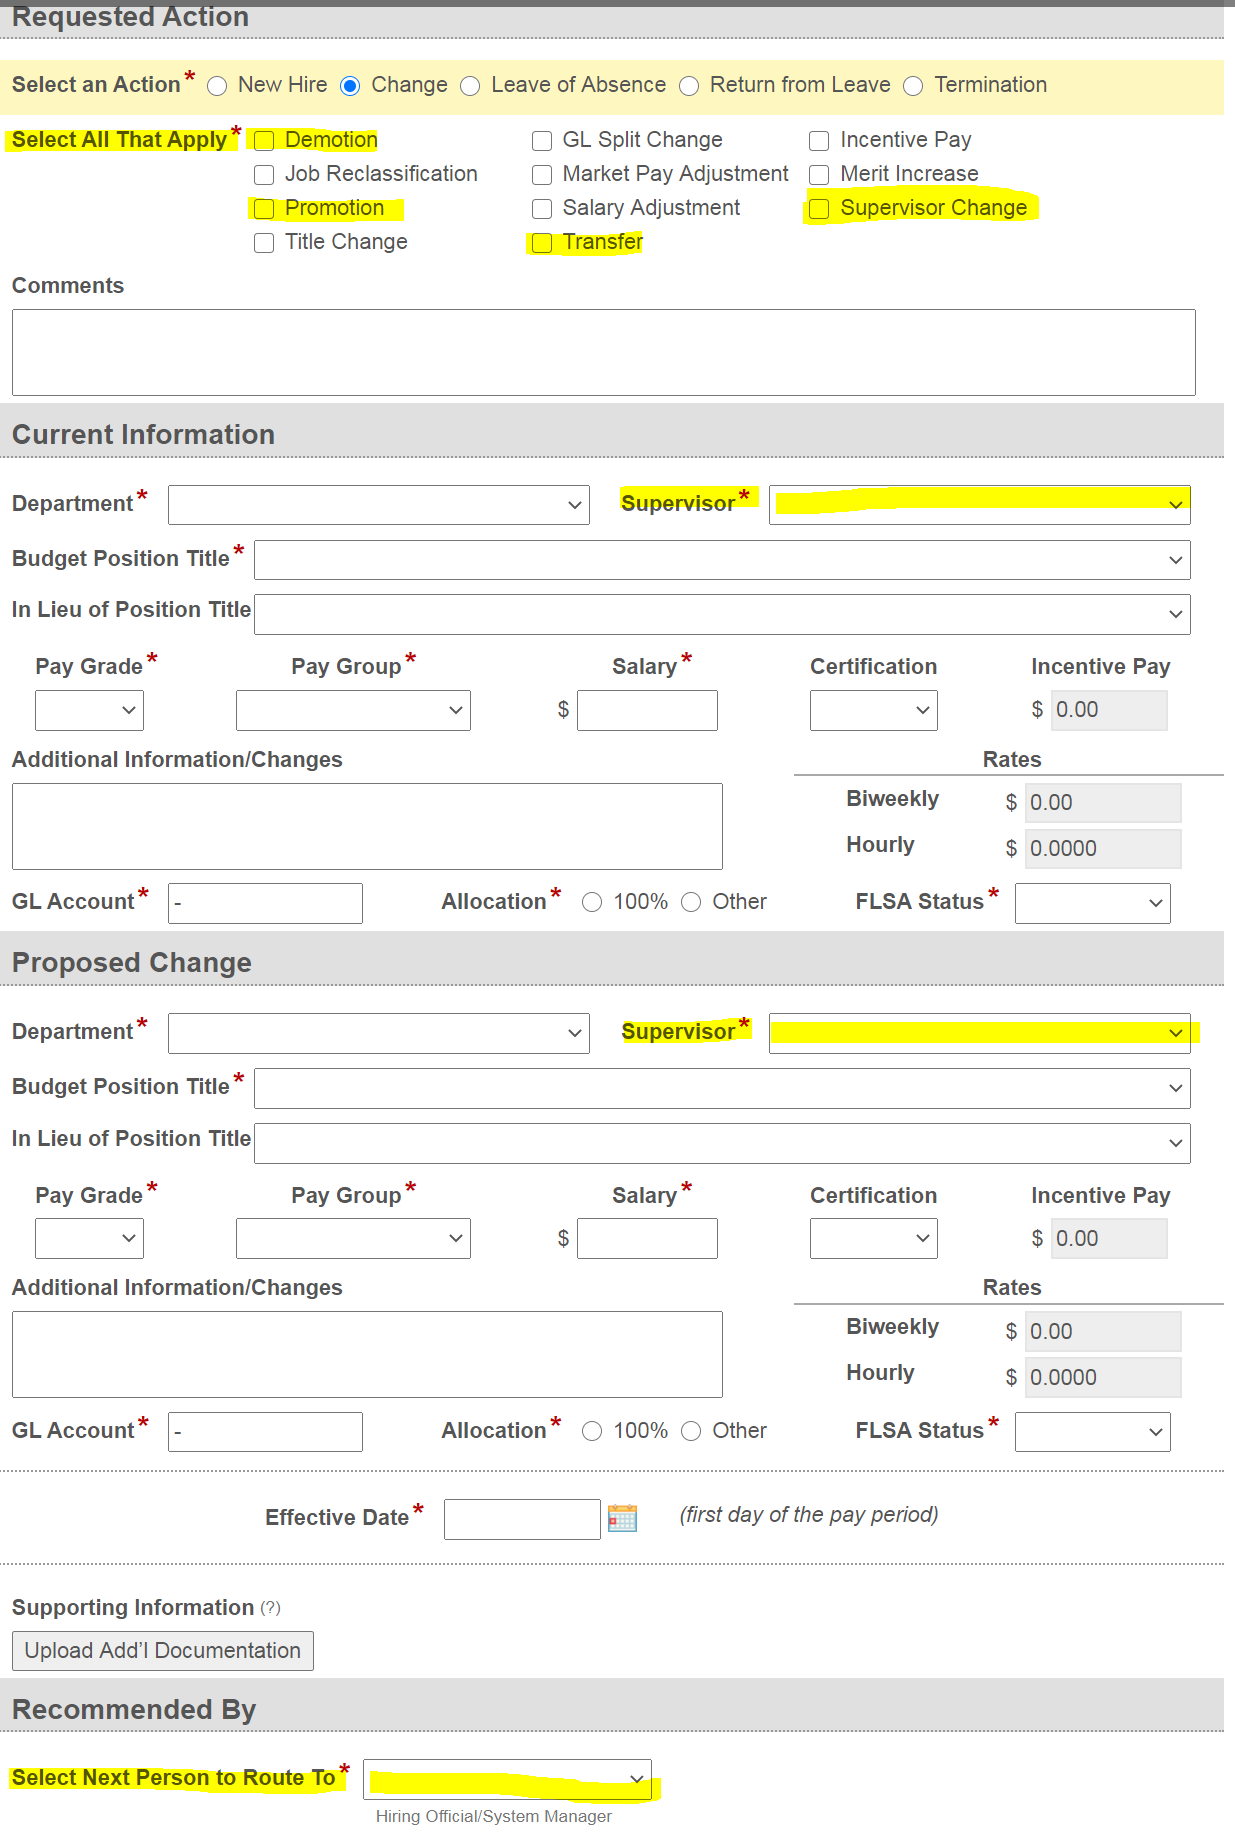Click the Effective Date input field
This screenshot has height=1837, width=1235.
point(521,1519)
